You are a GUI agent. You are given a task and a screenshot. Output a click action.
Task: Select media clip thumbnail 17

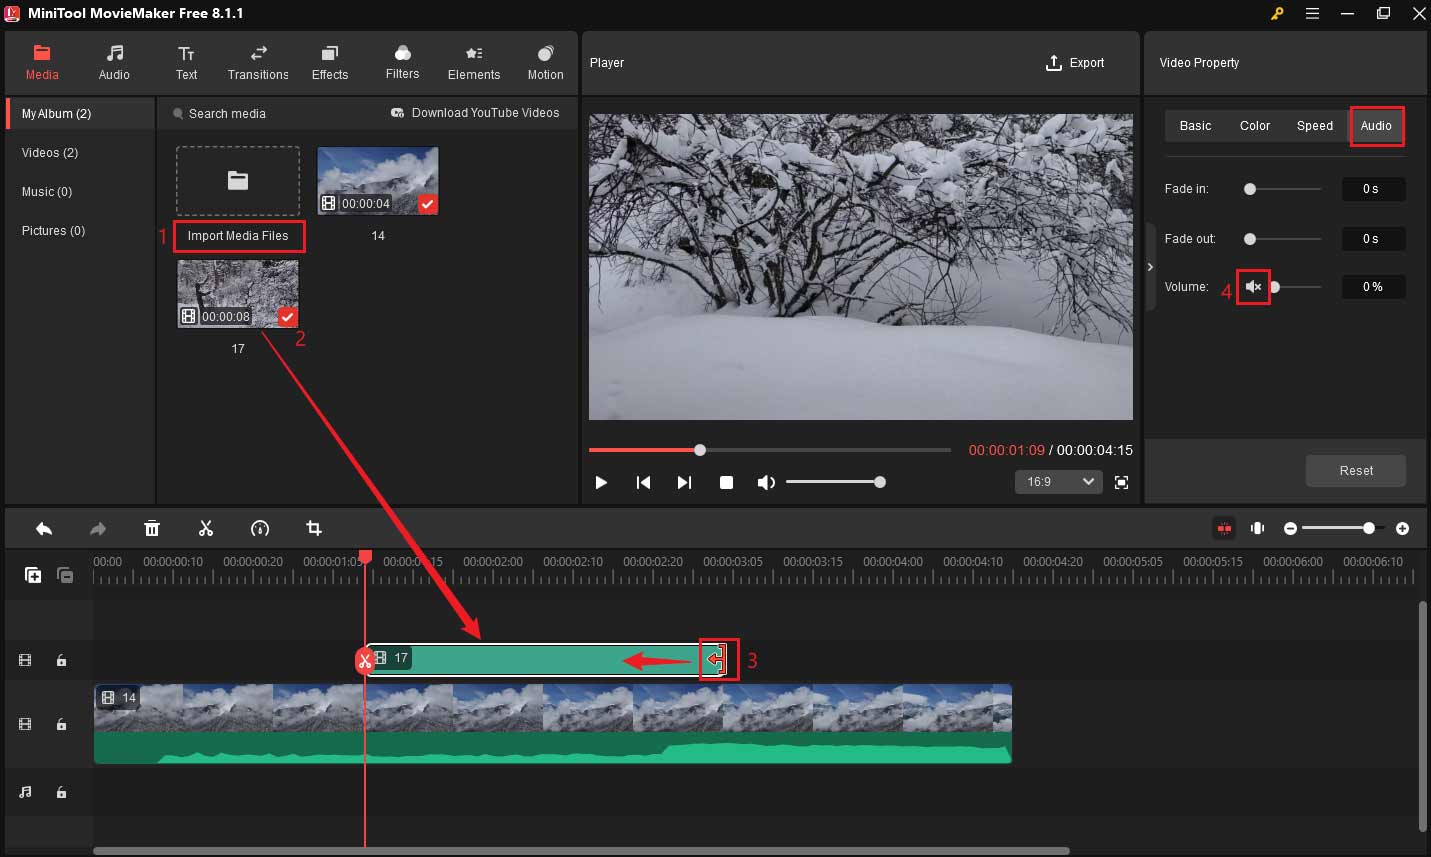click(238, 294)
